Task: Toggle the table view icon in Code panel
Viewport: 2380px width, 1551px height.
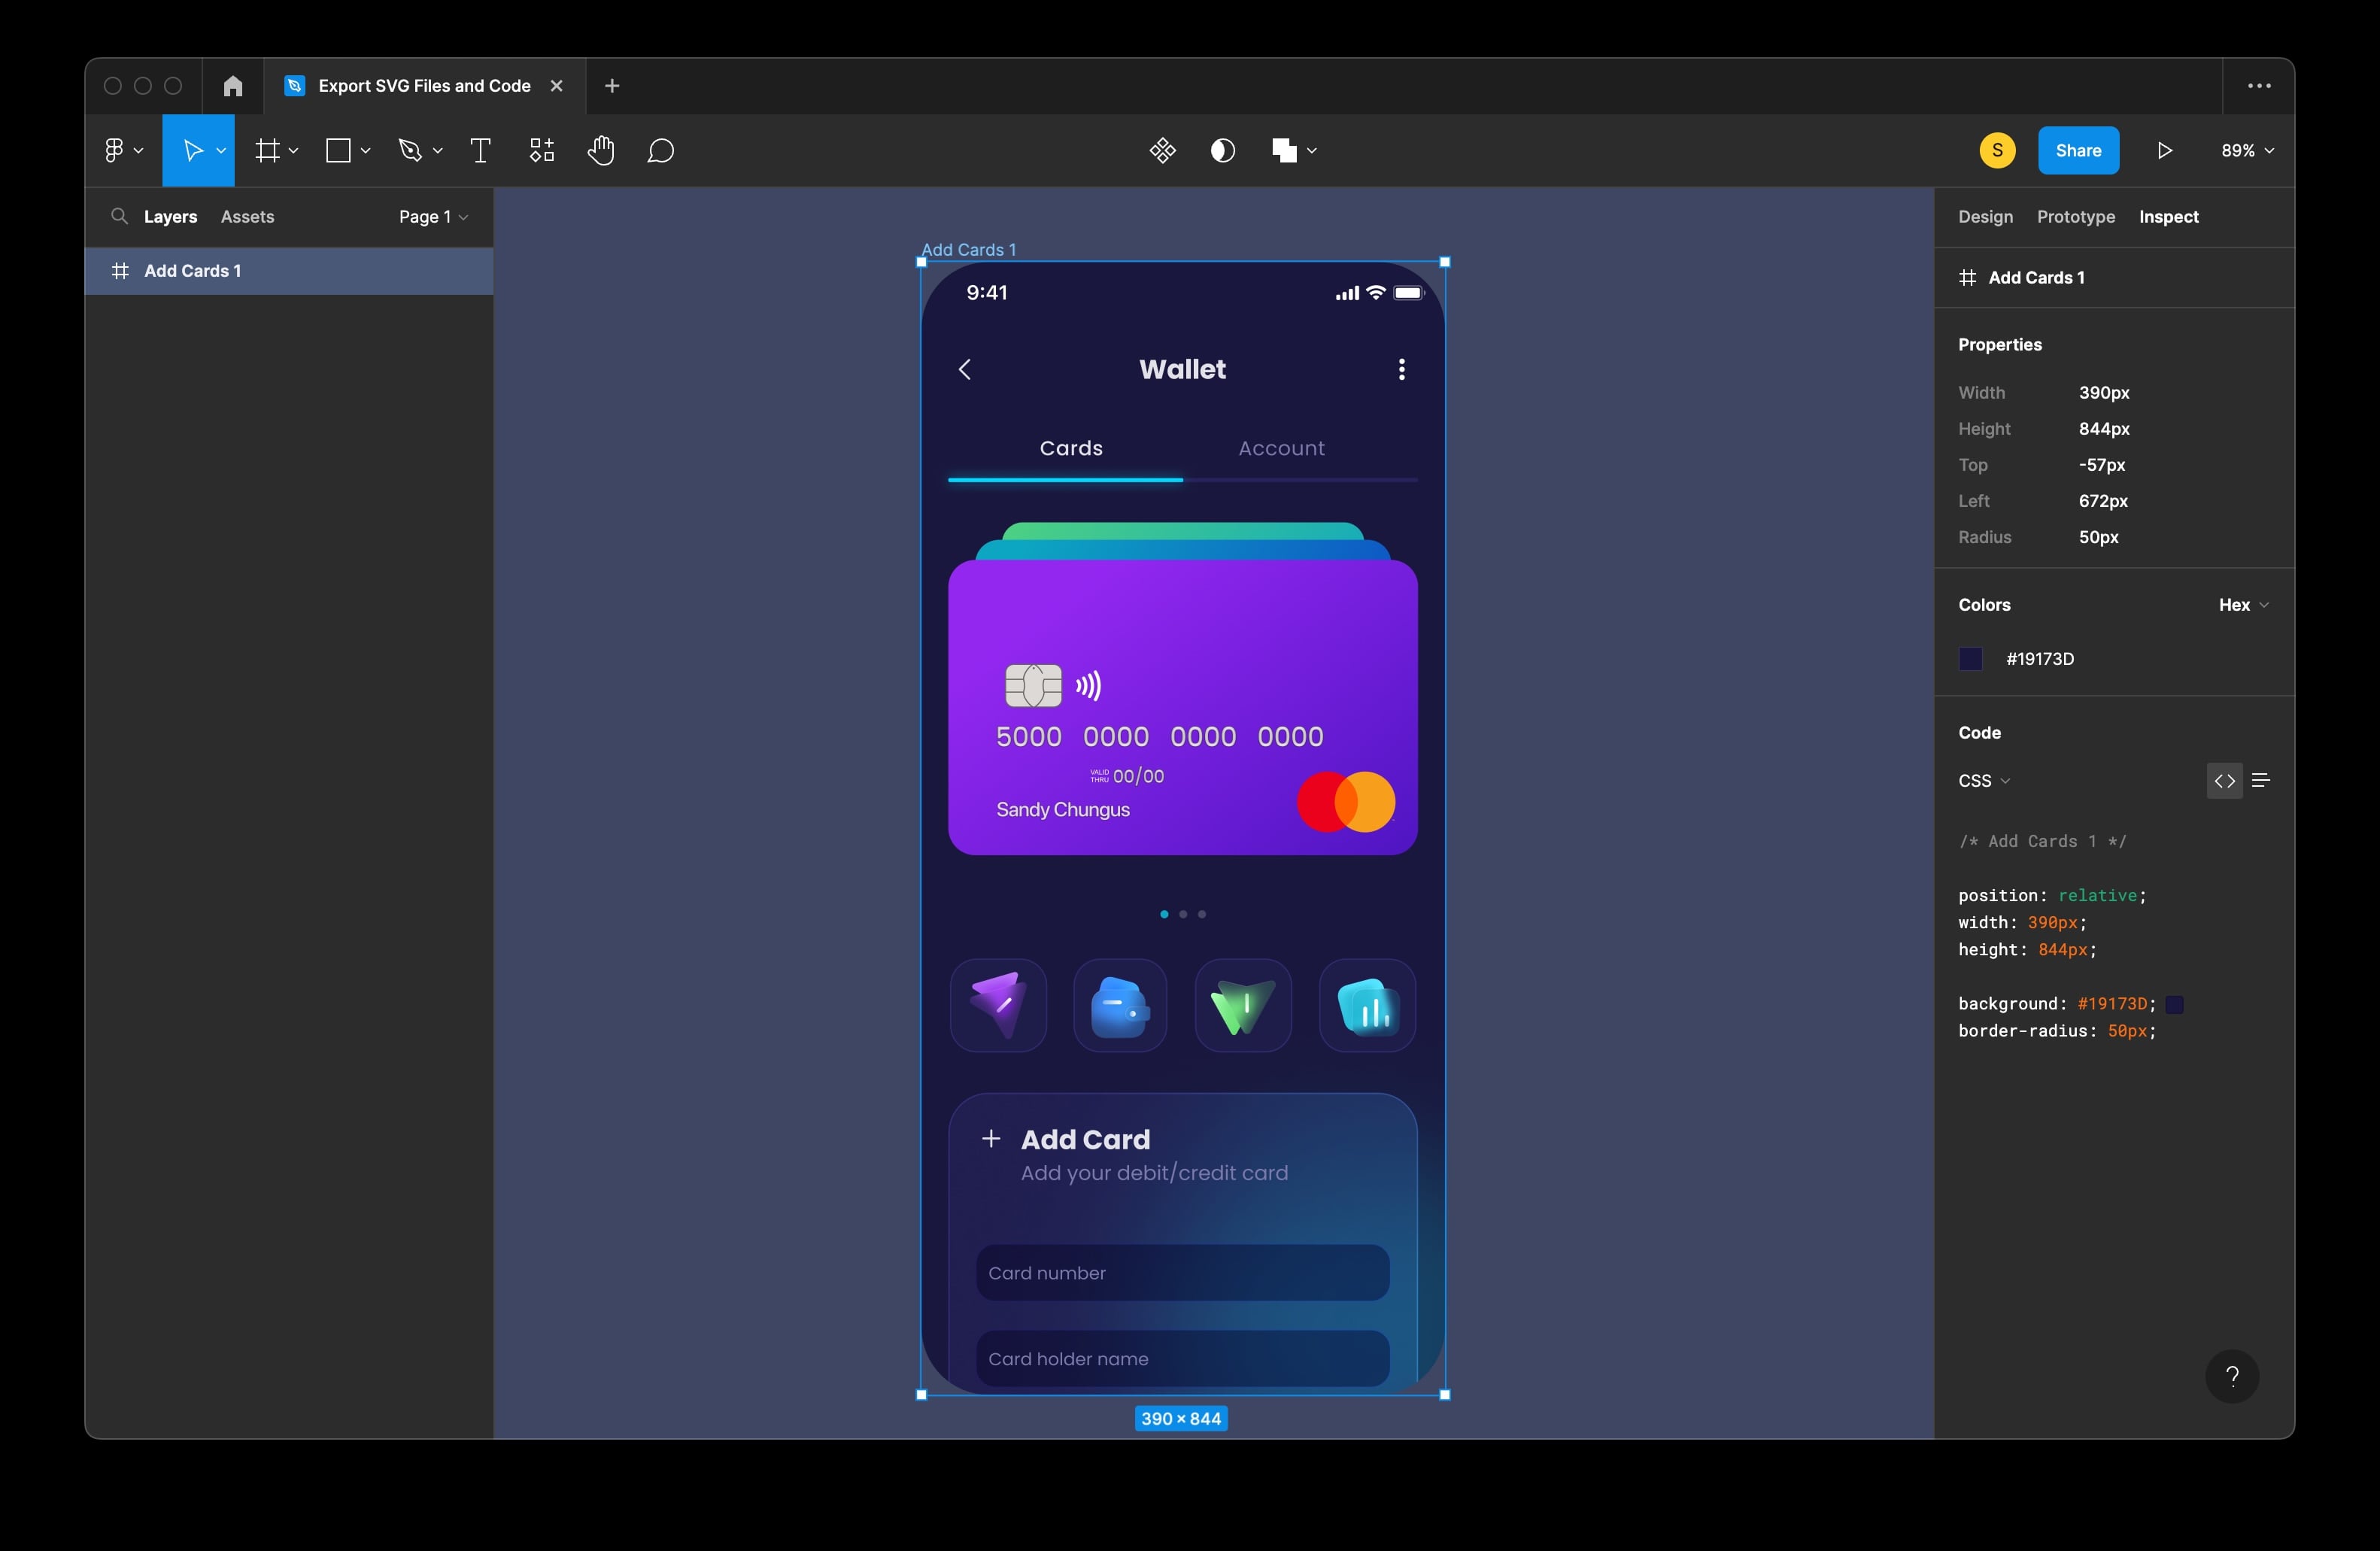Action: point(2261,780)
